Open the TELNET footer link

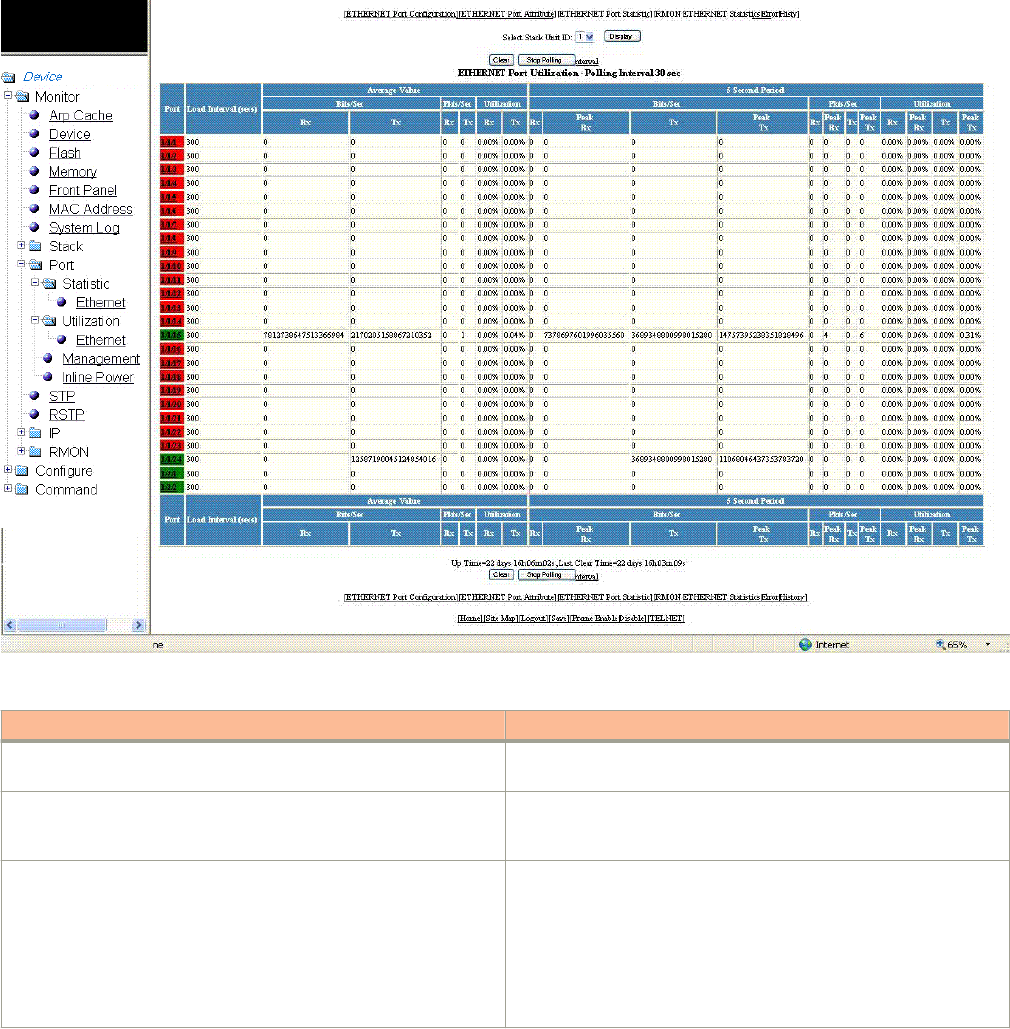(x=666, y=618)
